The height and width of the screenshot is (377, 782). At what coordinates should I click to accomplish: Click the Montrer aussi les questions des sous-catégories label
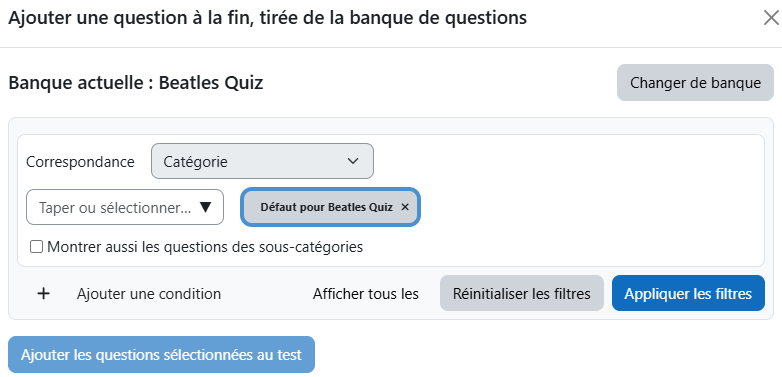(x=205, y=247)
